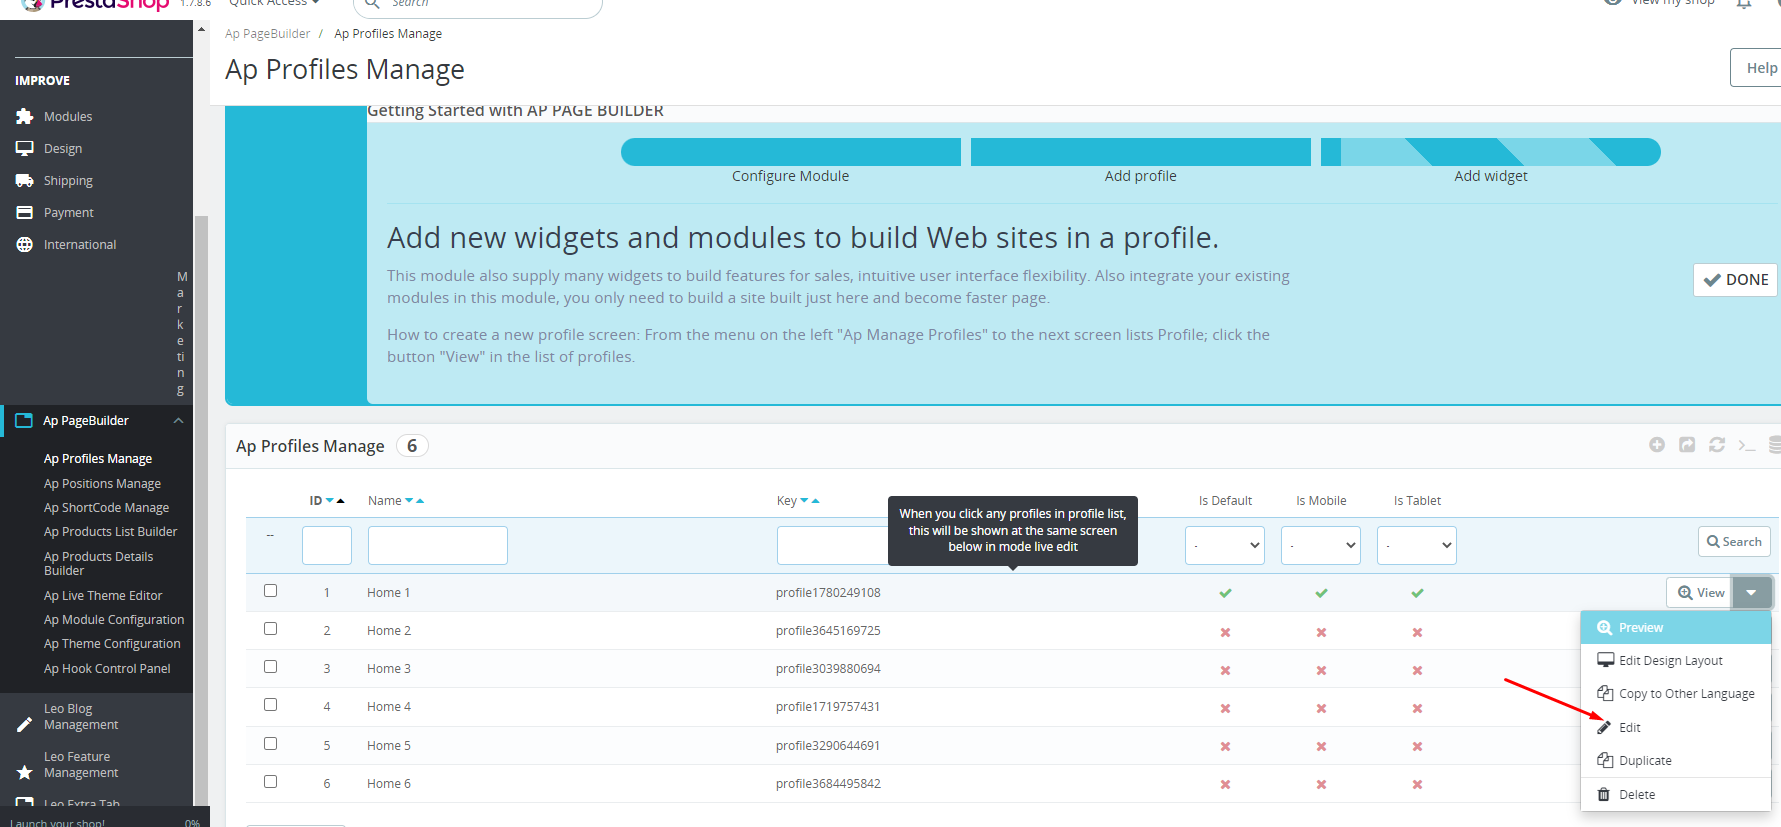Choose Duplicate from the action menu

[1676, 761]
